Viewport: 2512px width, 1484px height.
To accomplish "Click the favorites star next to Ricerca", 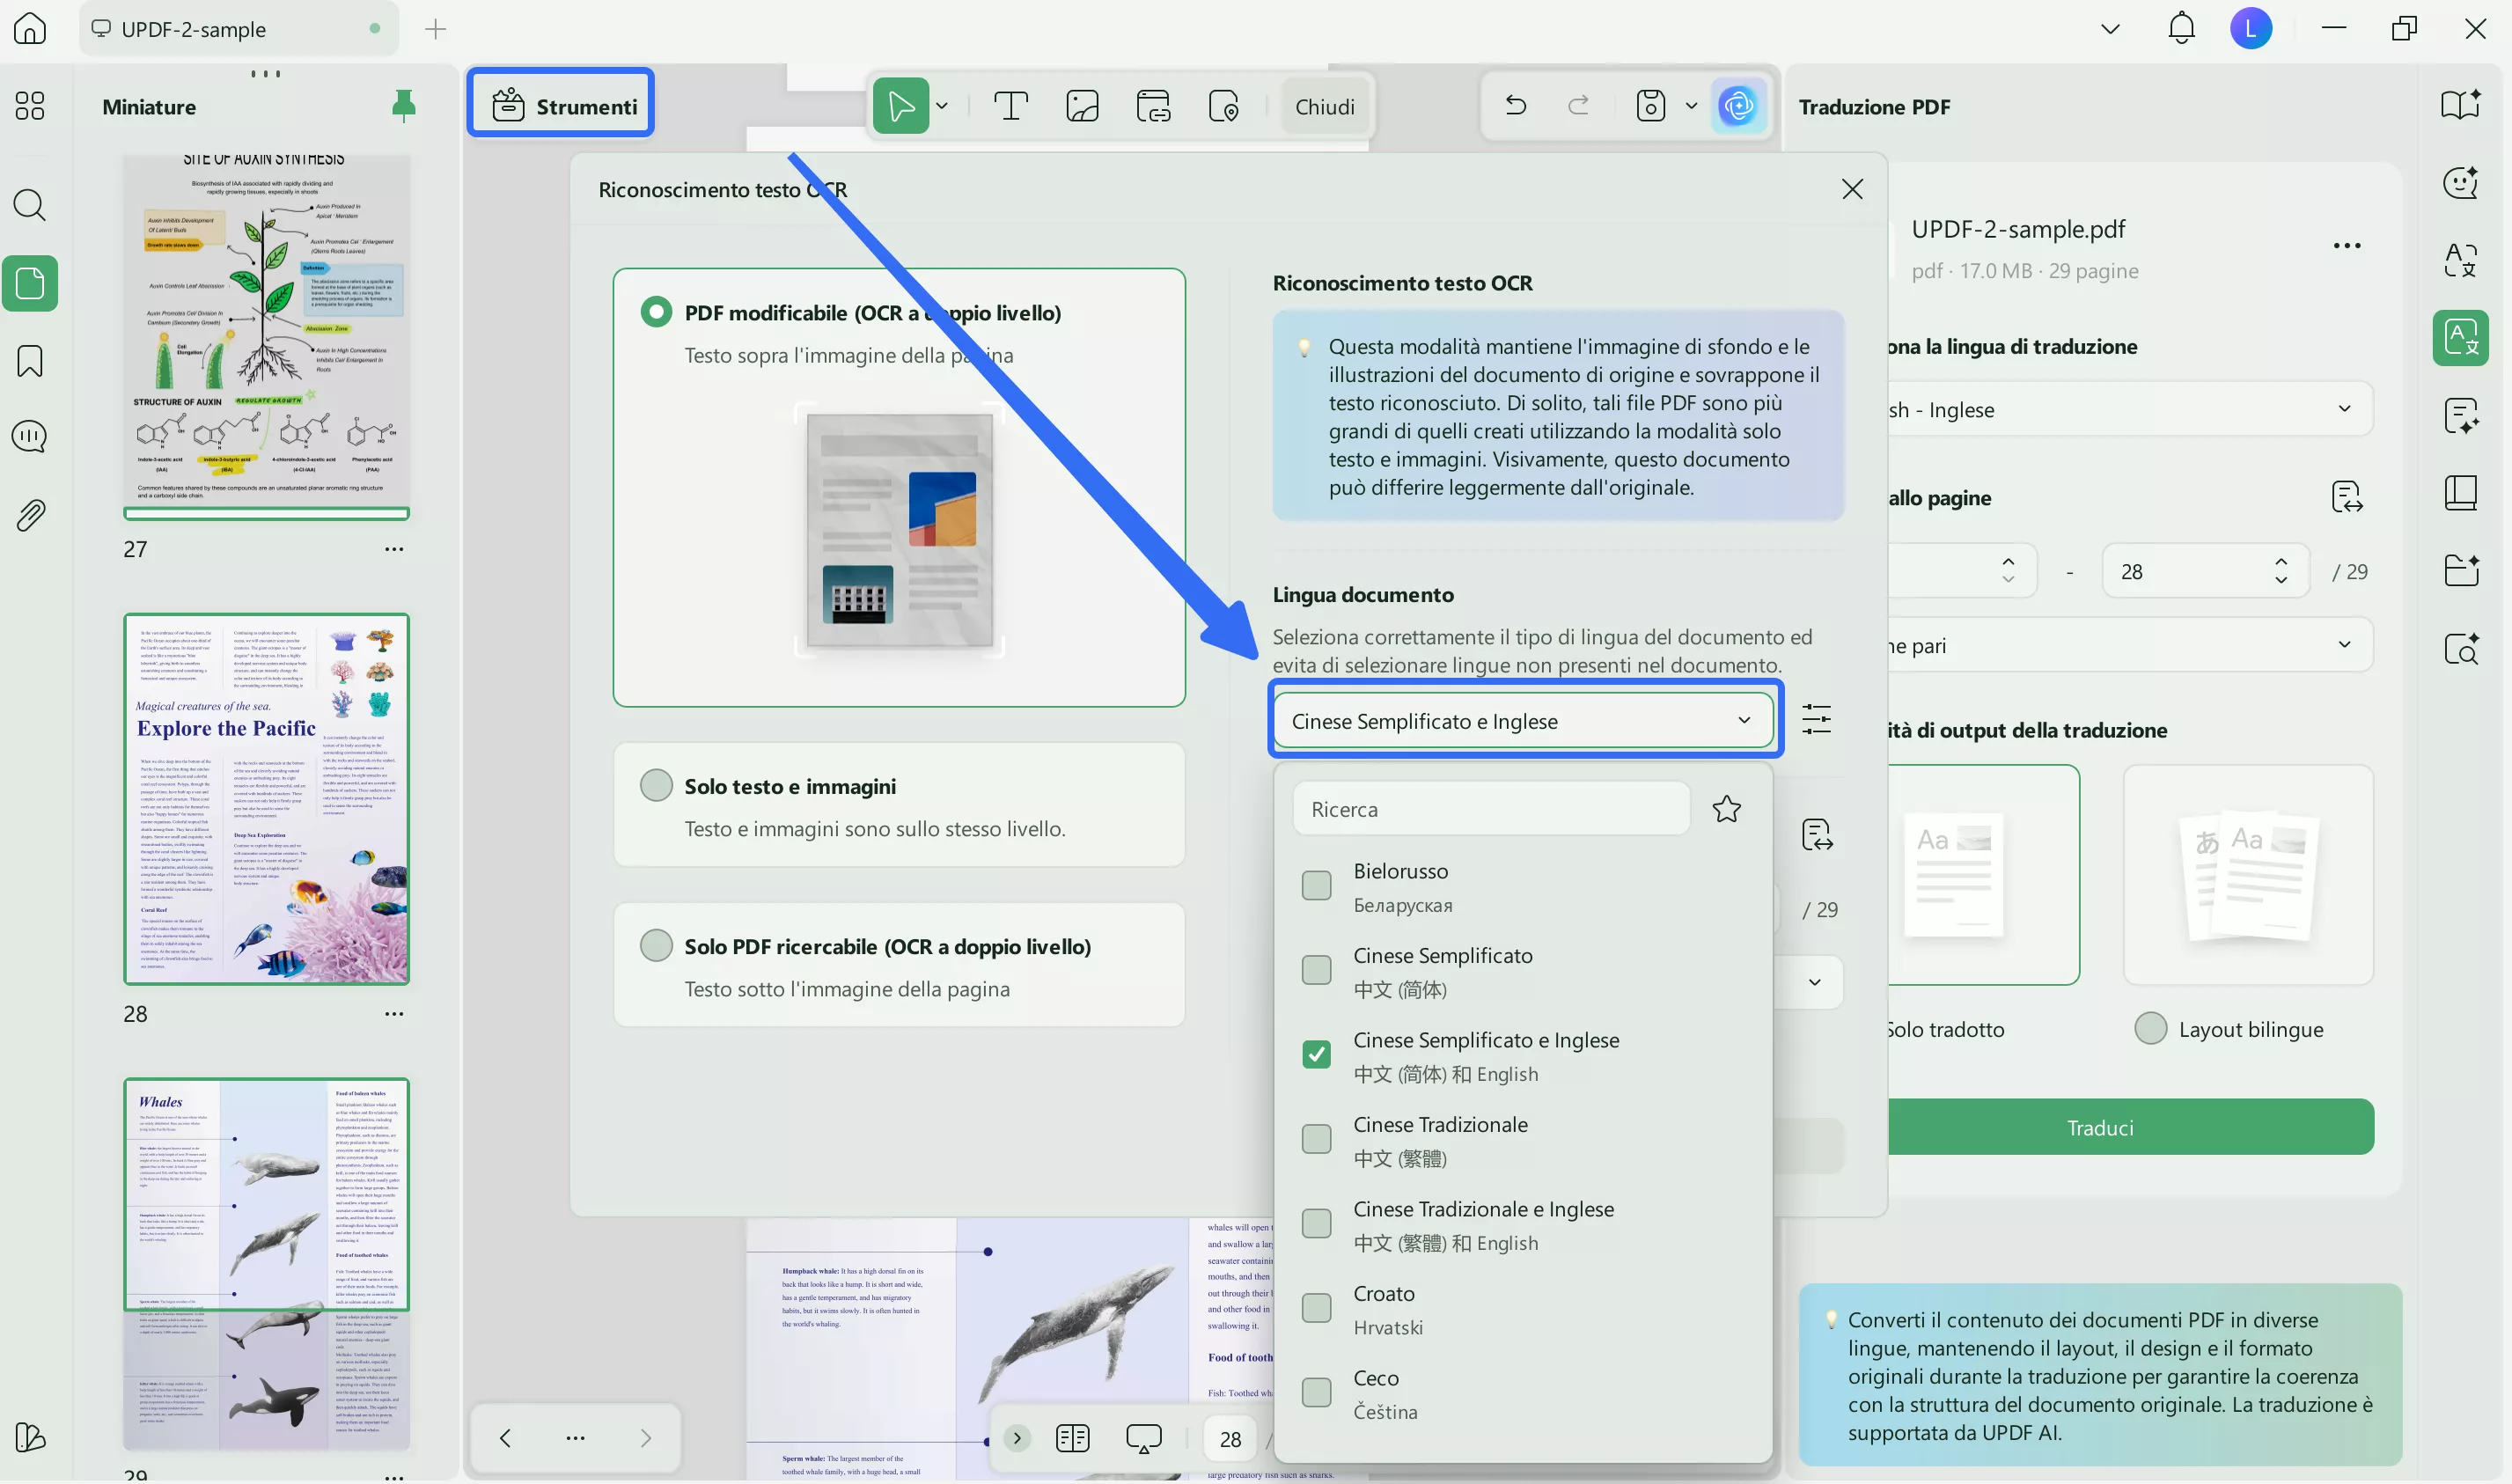I will 1726,809.
